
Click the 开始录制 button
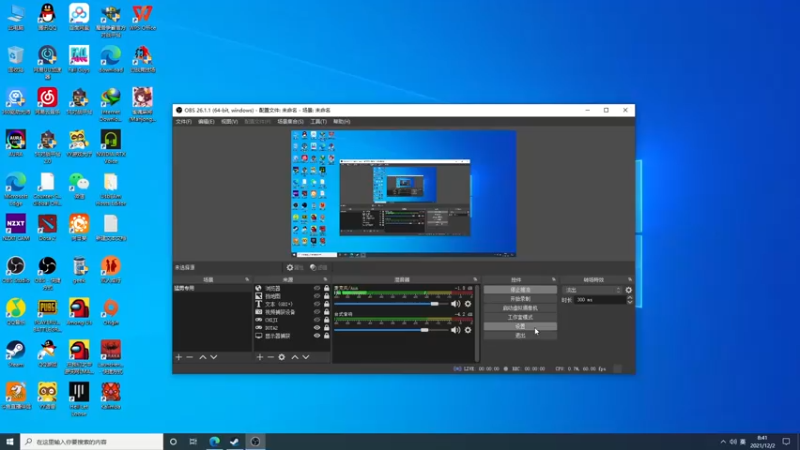520,299
